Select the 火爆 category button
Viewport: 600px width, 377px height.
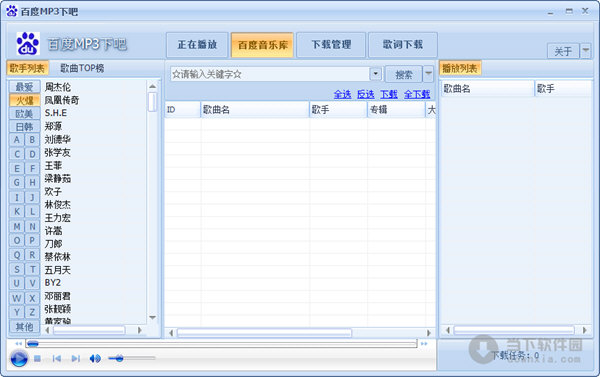(x=24, y=101)
